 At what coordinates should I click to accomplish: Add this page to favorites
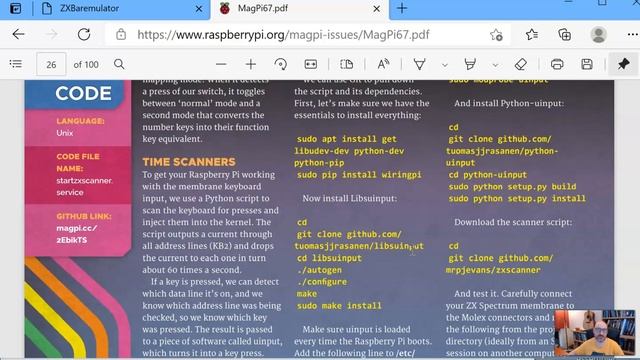(x=496, y=35)
